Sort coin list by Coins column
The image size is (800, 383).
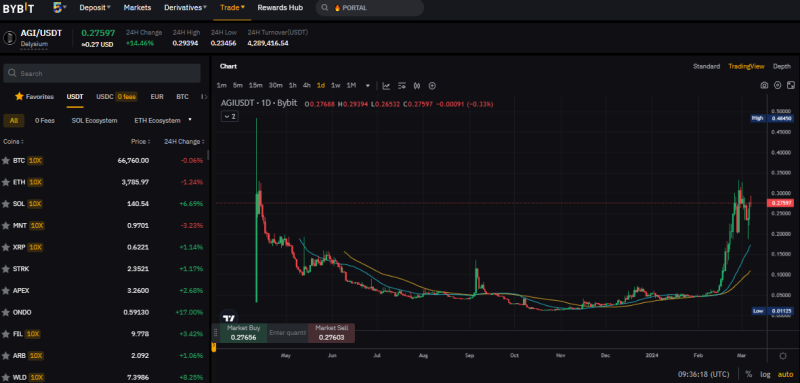tap(13, 142)
